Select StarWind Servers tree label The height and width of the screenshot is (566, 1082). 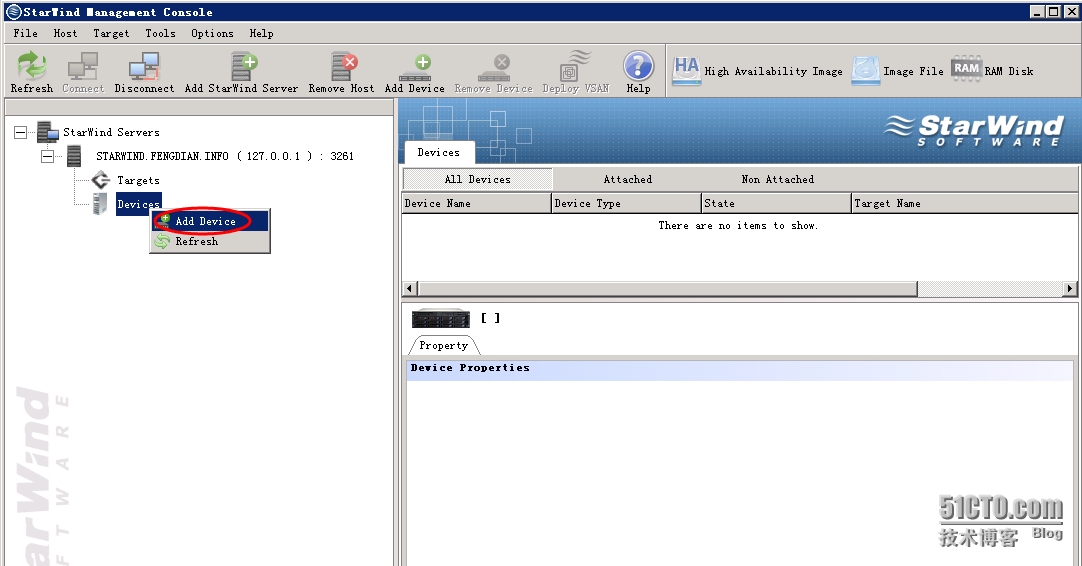[x=111, y=132]
